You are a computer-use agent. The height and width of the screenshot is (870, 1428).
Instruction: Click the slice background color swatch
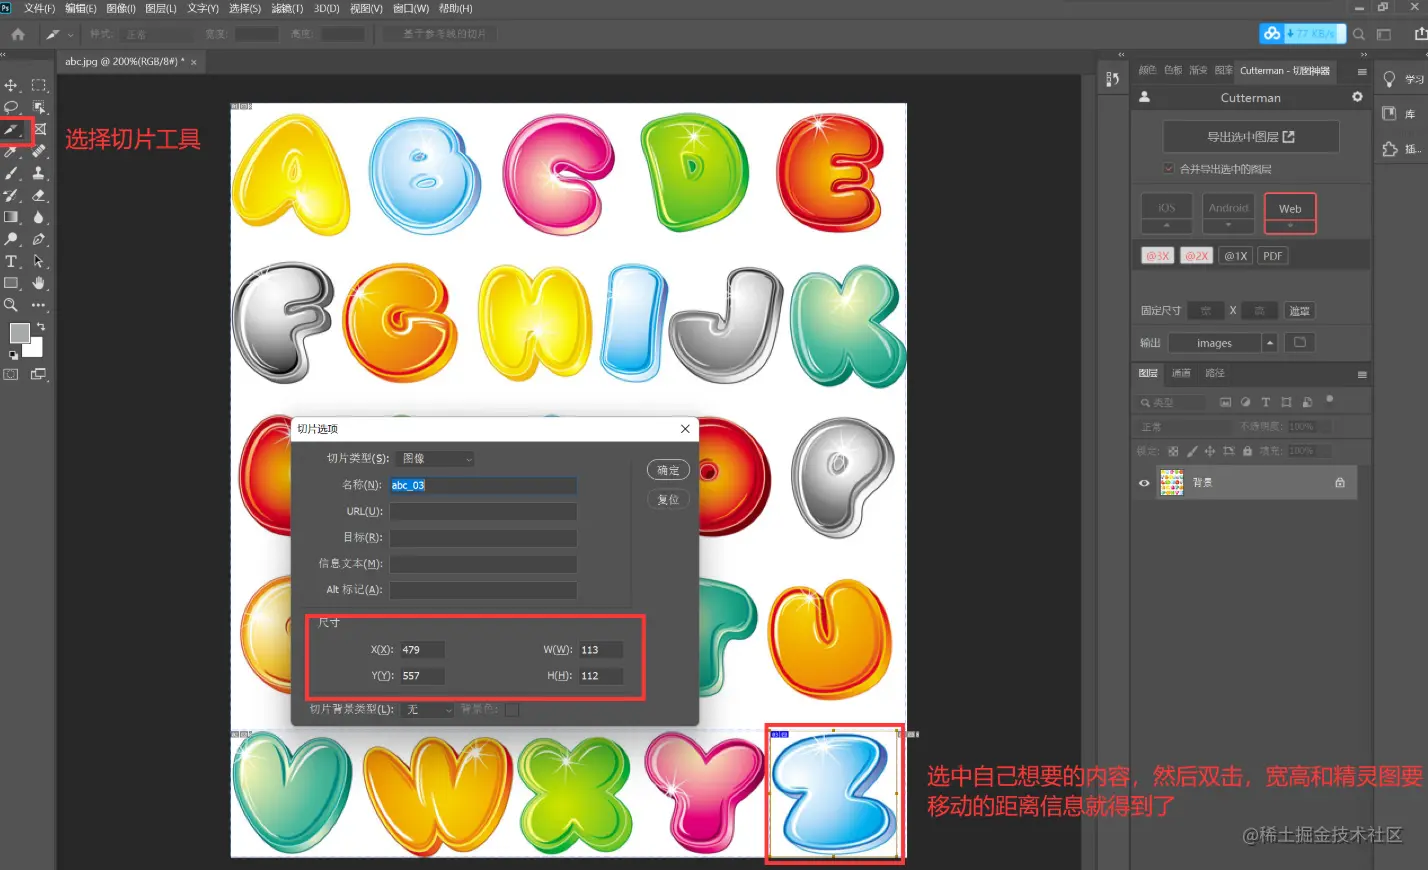coord(512,710)
